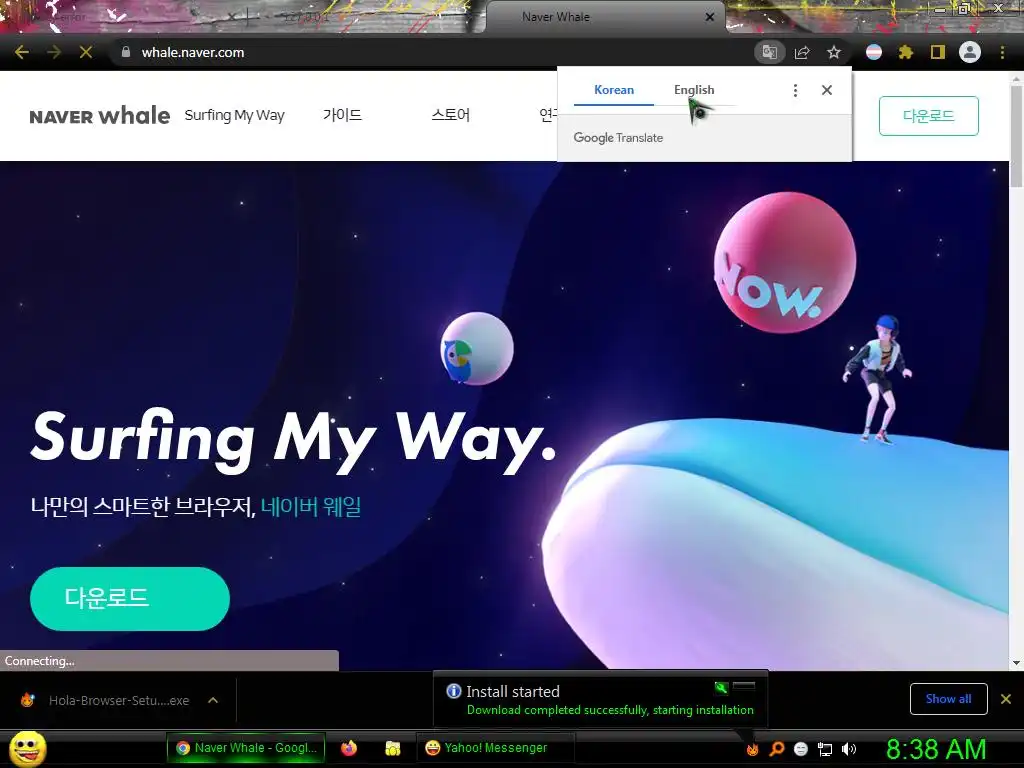Click the large green 다운로드 button
The height and width of the screenshot is (768, 1024).
(130, 598)
